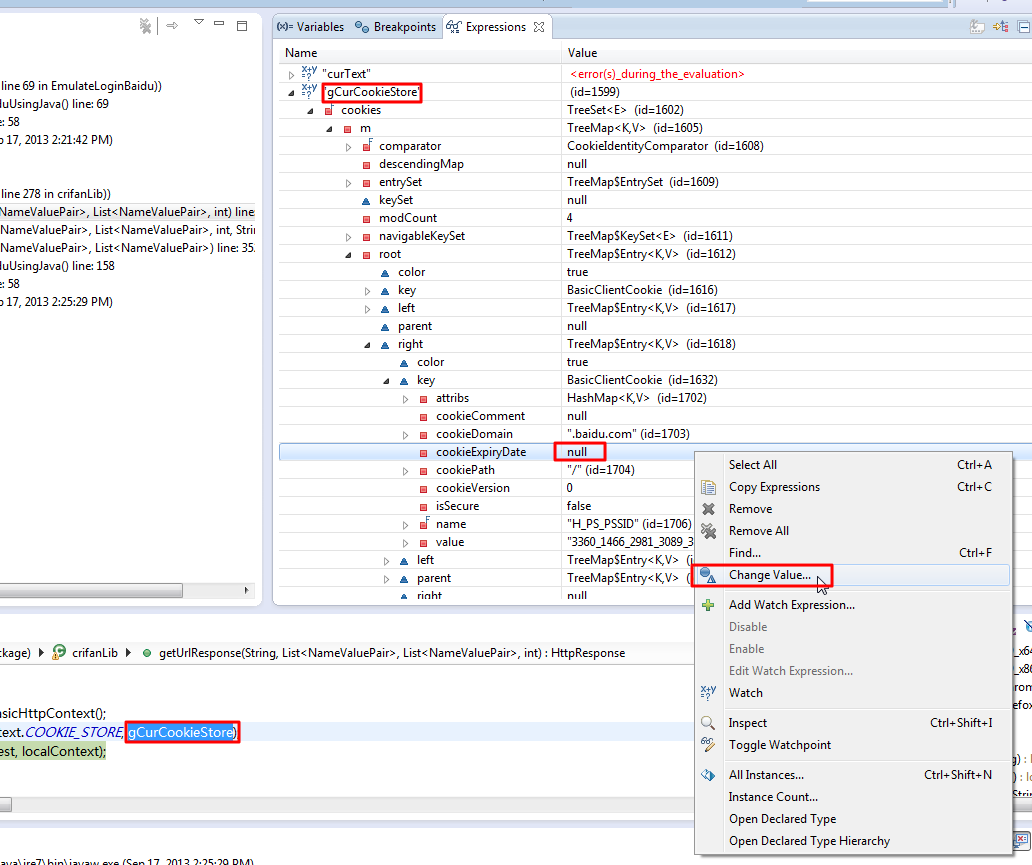Click the All Instances icon in context menu

[708, 775]
